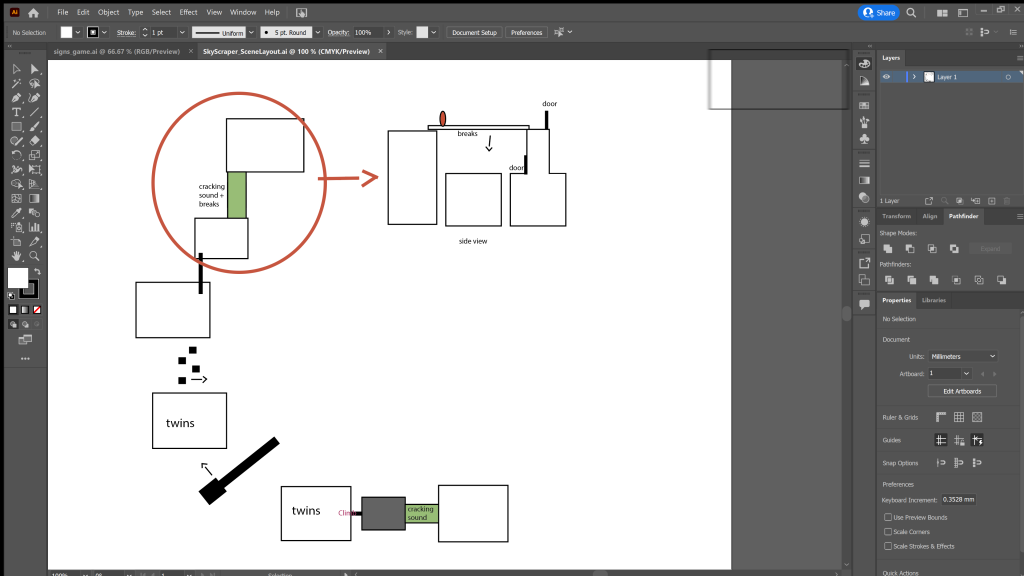Select the Artboard tool
This screenshot has height=576, width=1024.
(x=16, y=242)
